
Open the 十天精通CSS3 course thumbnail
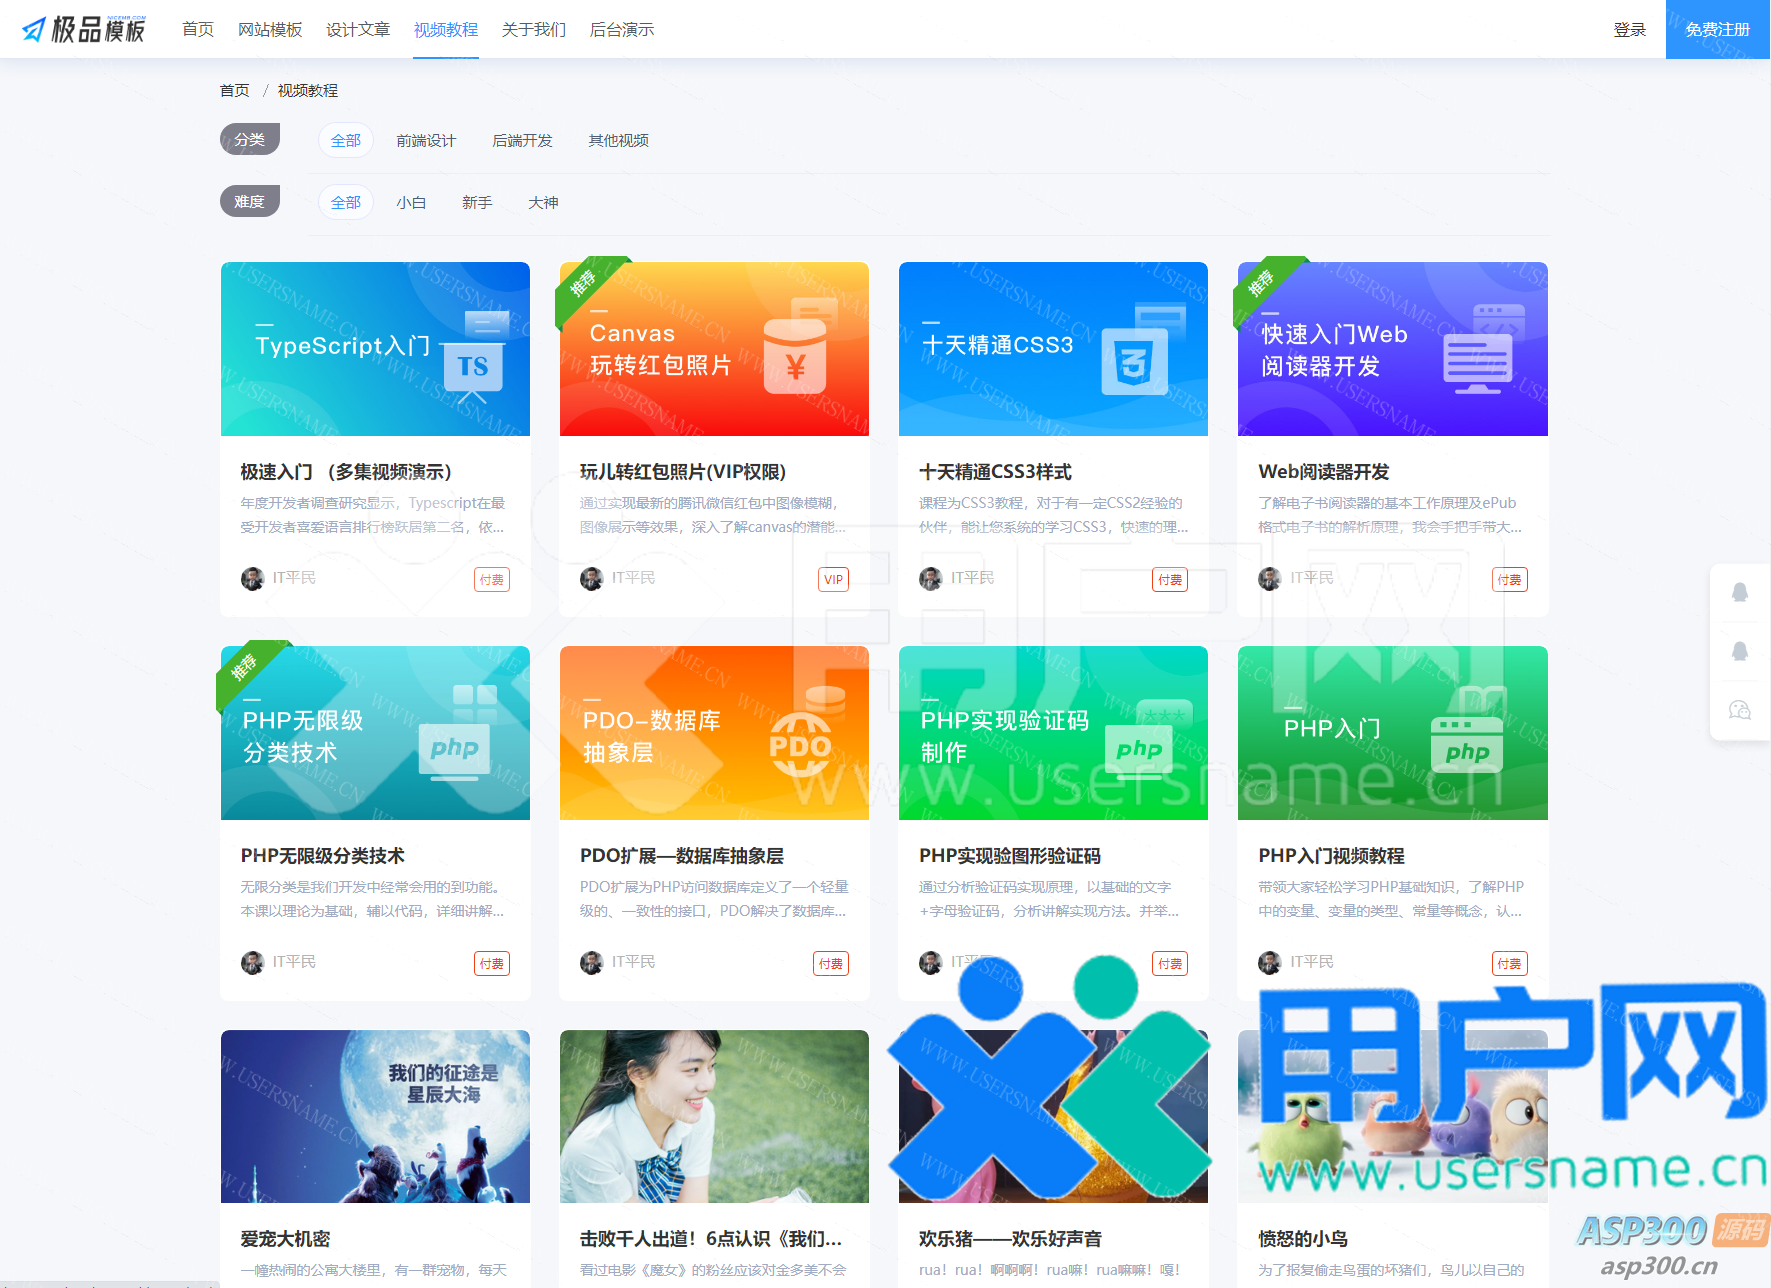click(1052, 348)
